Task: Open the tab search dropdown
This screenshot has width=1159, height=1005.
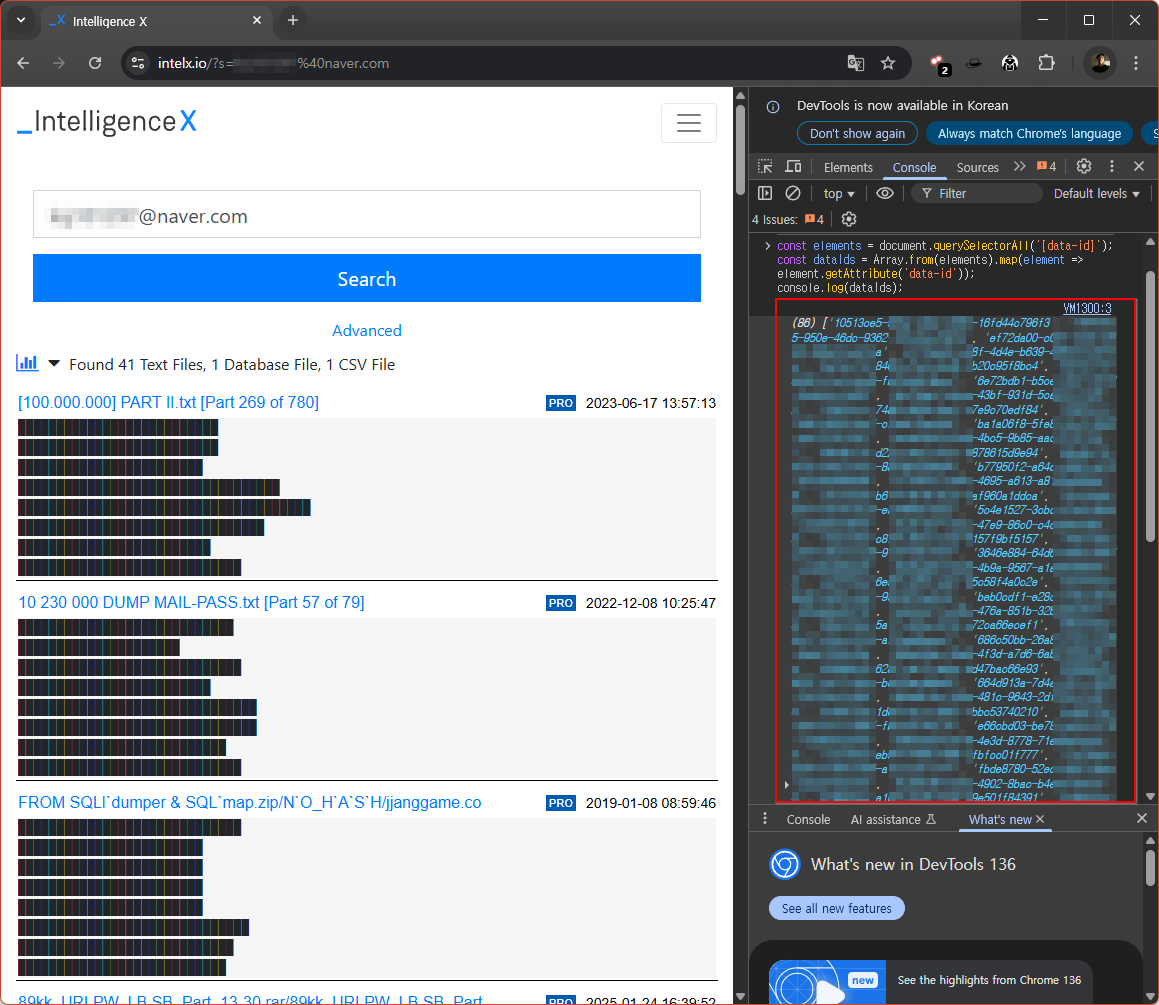Action: point(21,21)
